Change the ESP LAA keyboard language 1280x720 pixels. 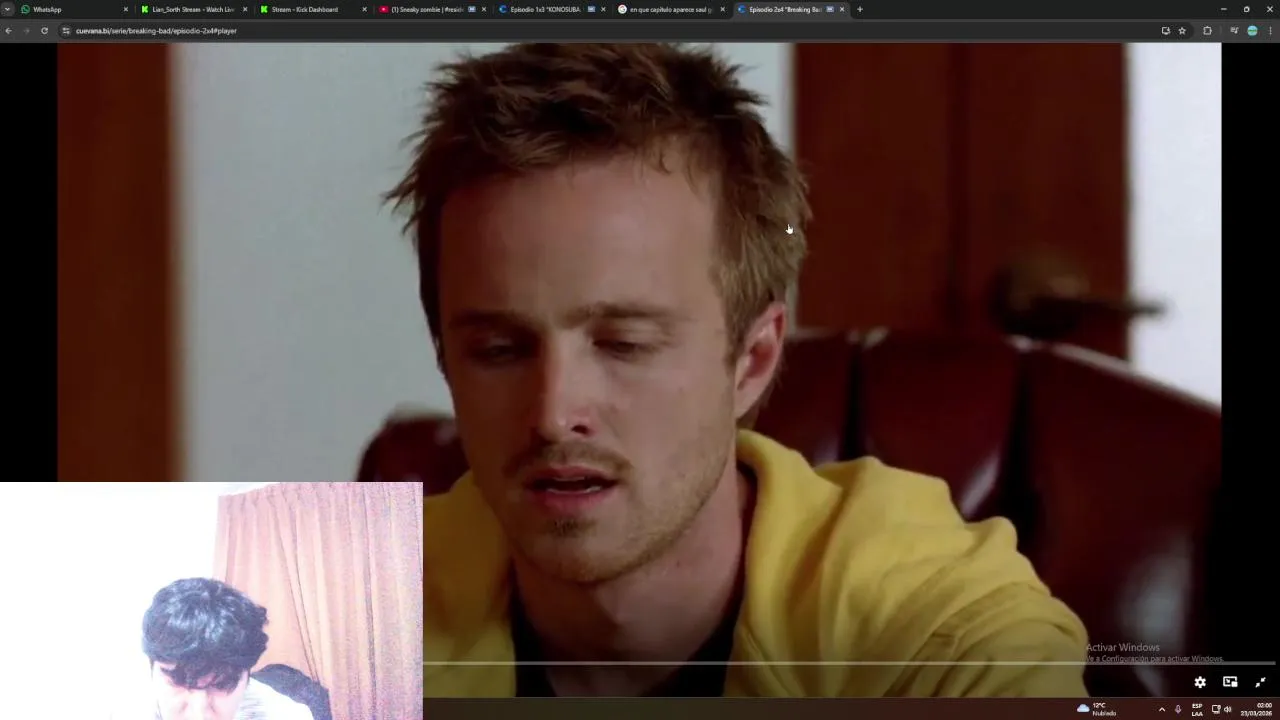point(1197,709)
